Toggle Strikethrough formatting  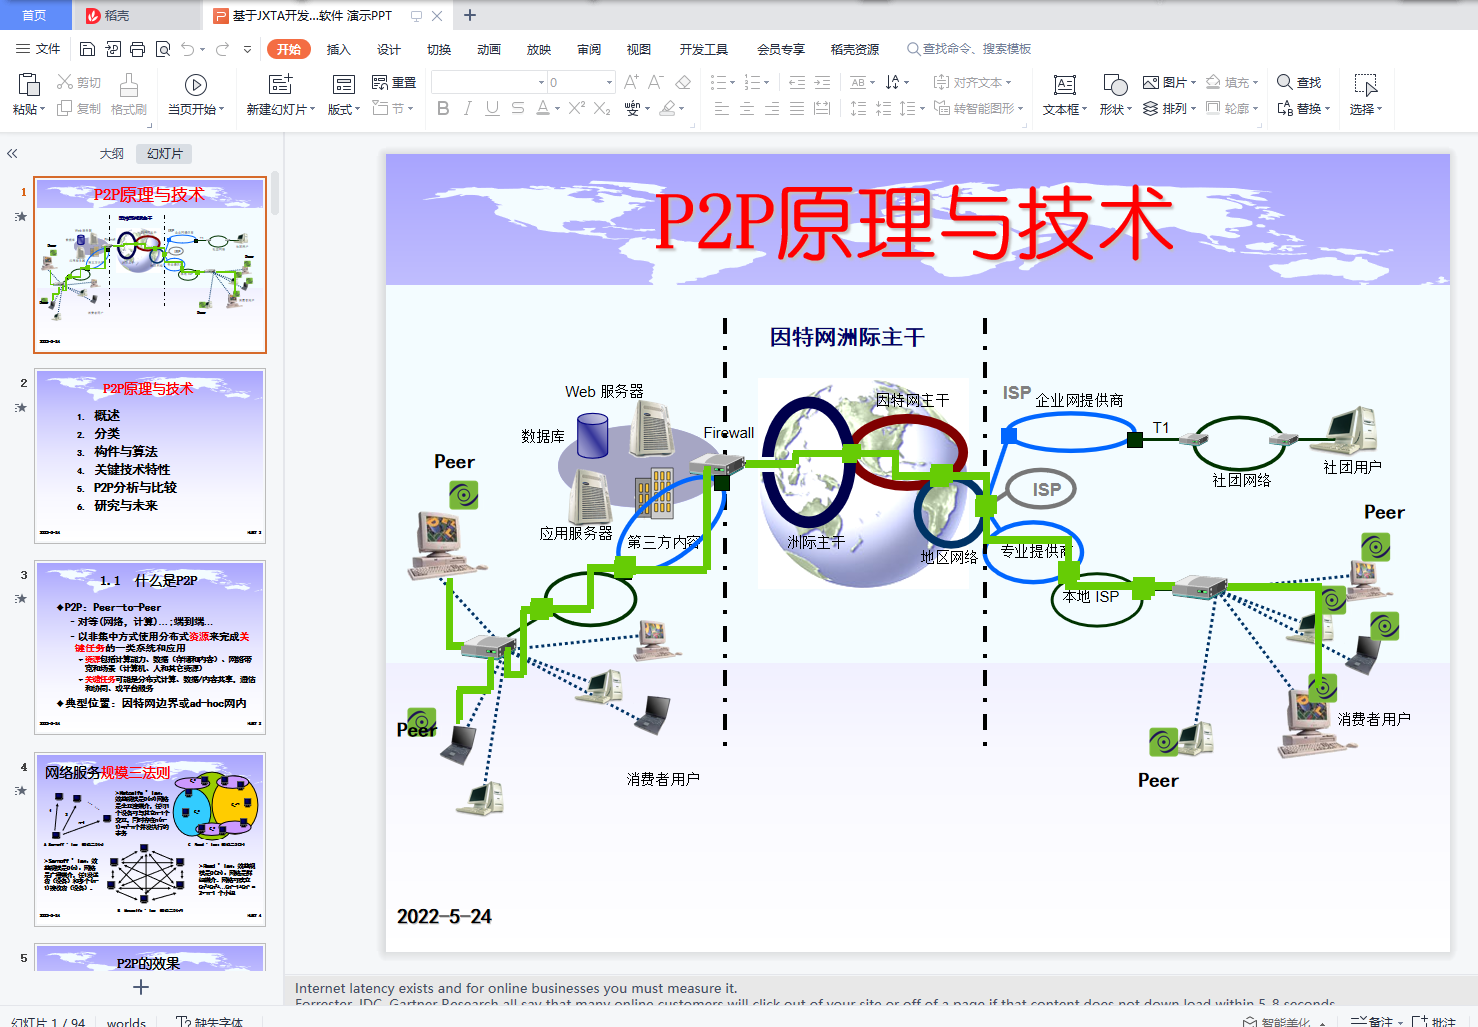point(517,108)
